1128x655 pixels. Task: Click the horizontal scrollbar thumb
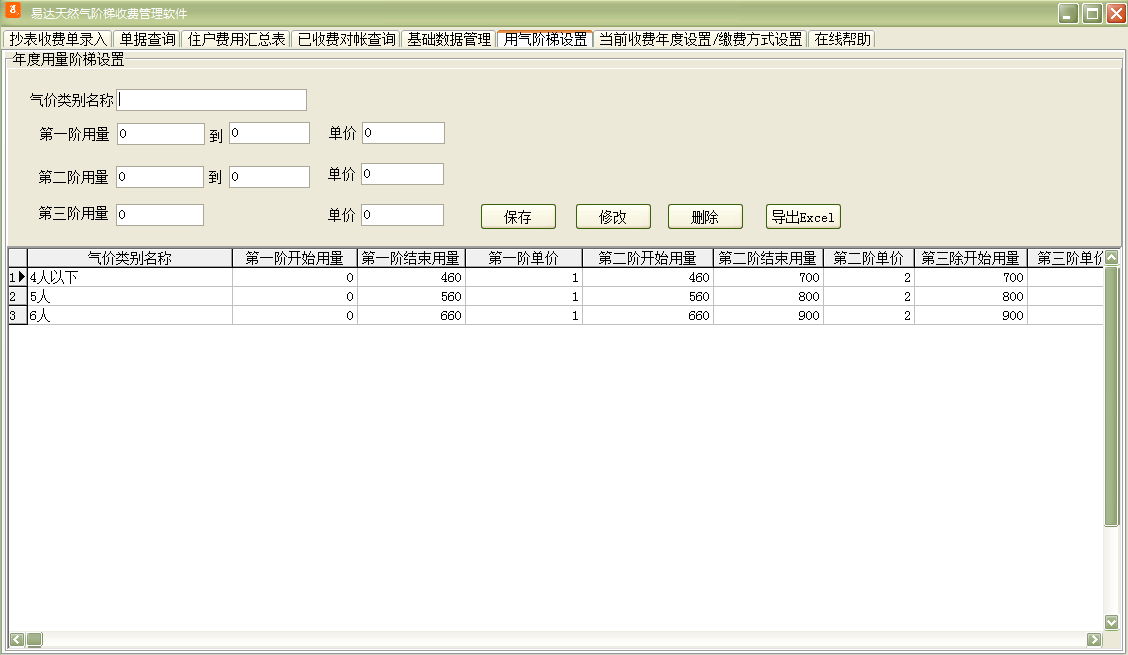coord(34,639)
